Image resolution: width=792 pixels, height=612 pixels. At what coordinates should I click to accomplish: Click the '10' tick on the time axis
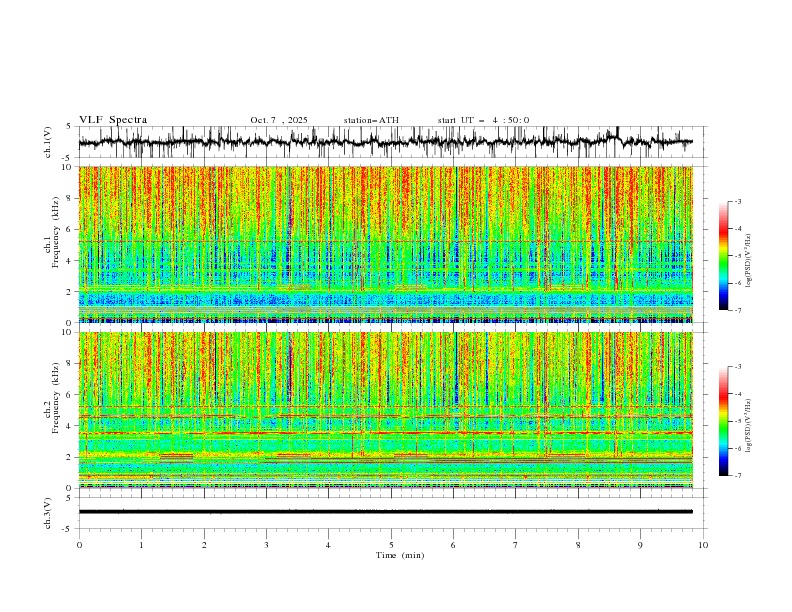703,545
